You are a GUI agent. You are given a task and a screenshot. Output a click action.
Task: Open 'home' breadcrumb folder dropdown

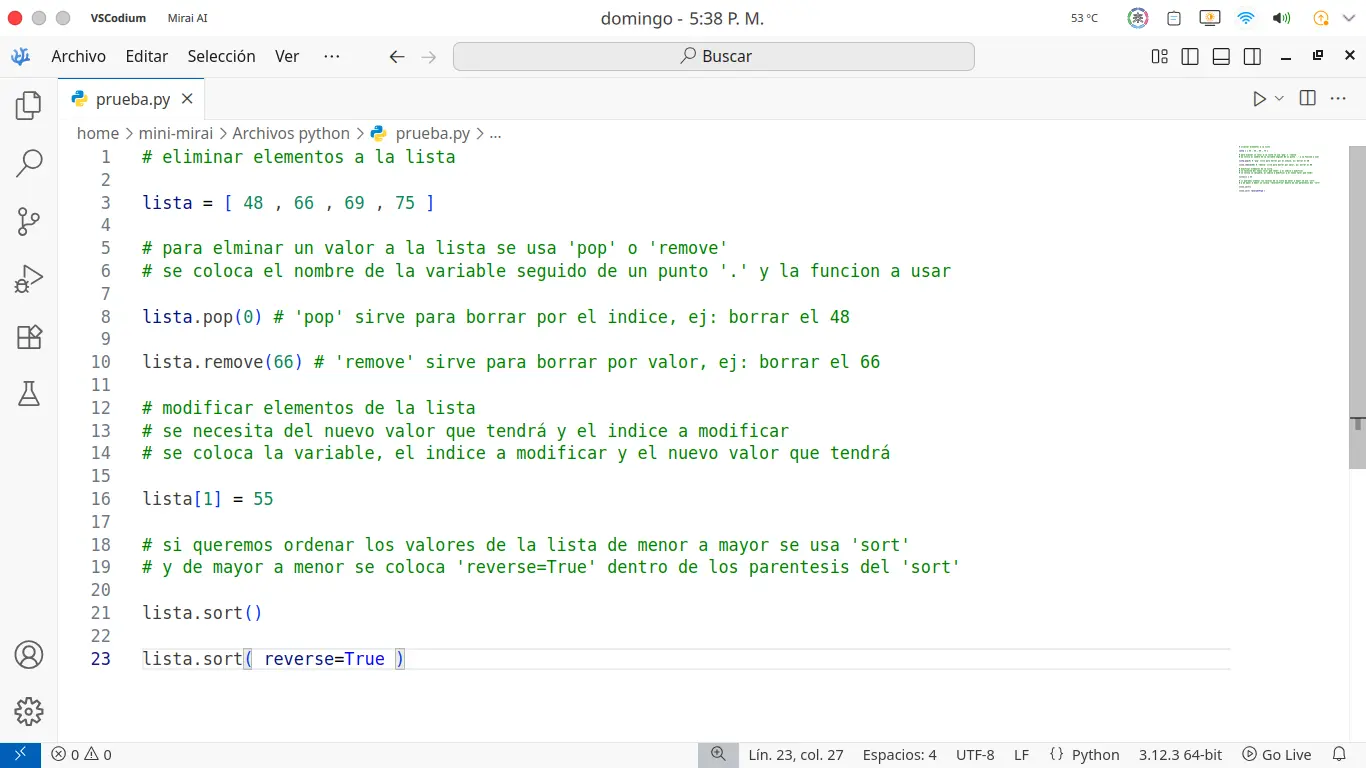pos(98,133)
